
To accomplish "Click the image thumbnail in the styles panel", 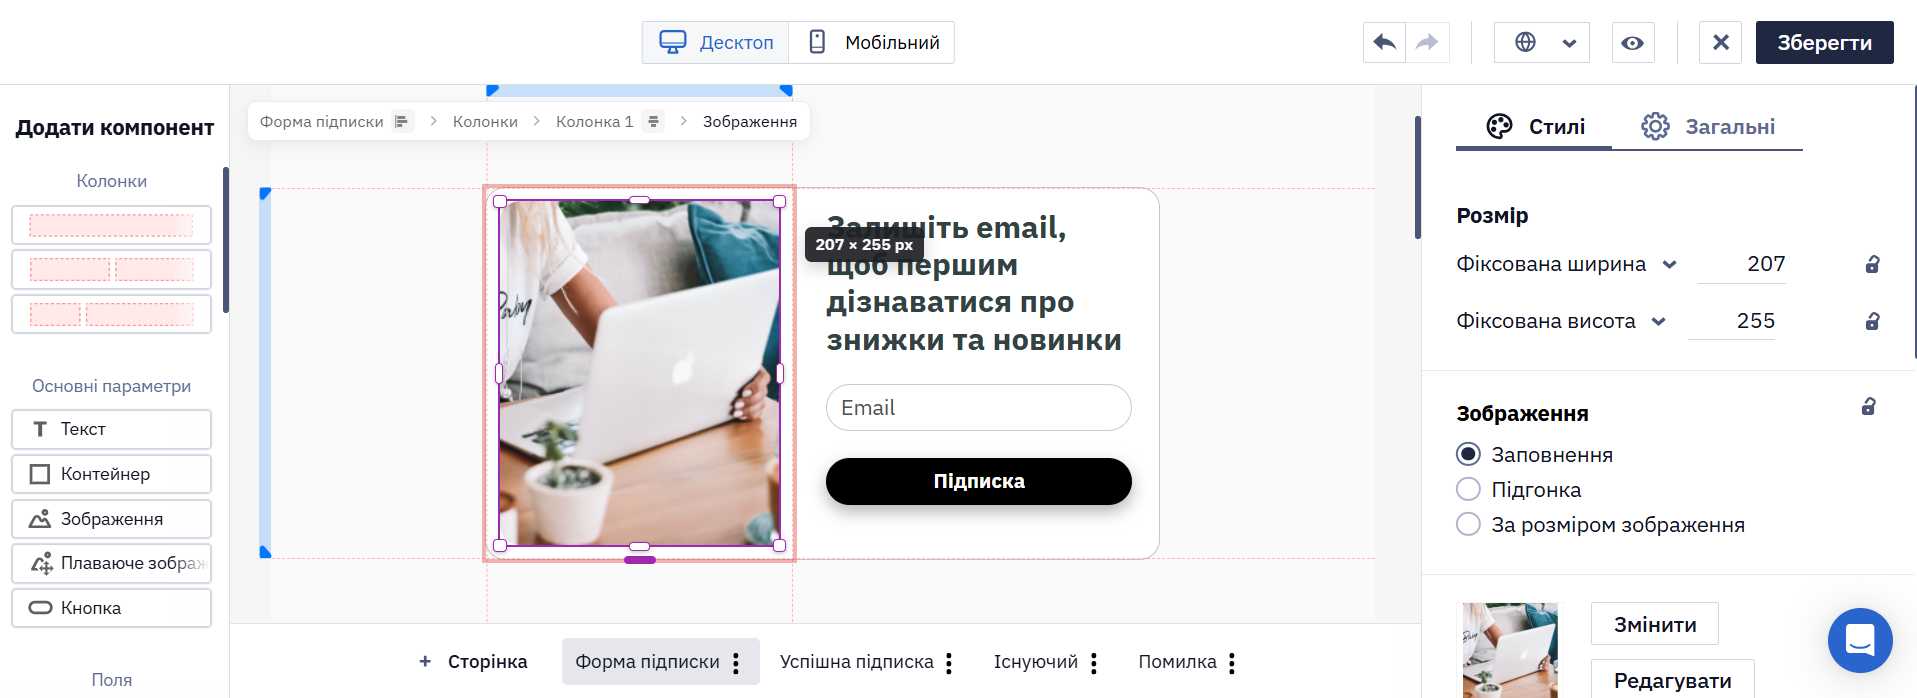I will coord(1510,650).
